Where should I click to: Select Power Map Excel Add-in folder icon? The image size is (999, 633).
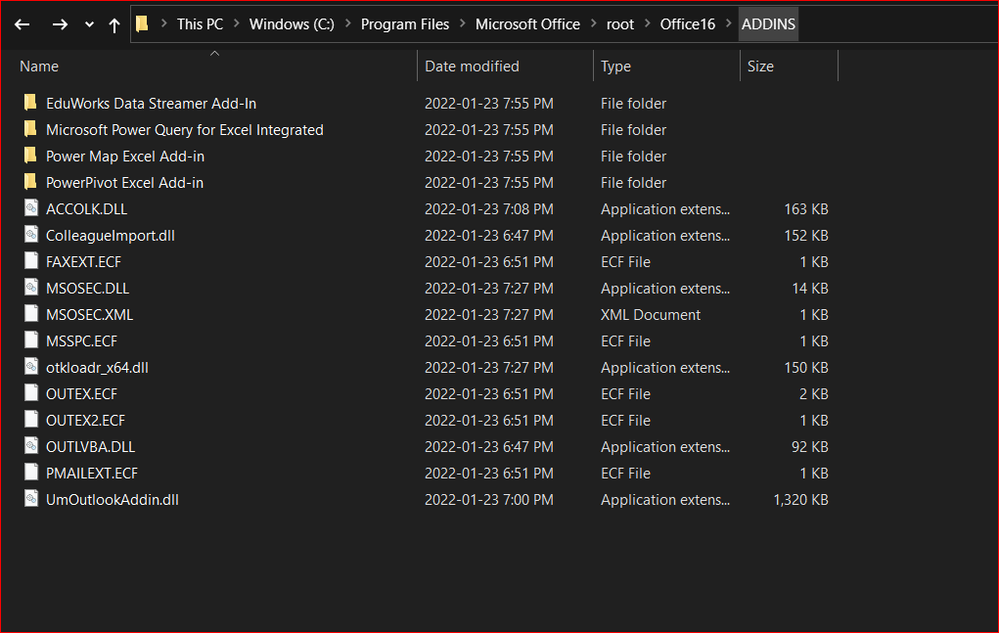click(30, 155)
